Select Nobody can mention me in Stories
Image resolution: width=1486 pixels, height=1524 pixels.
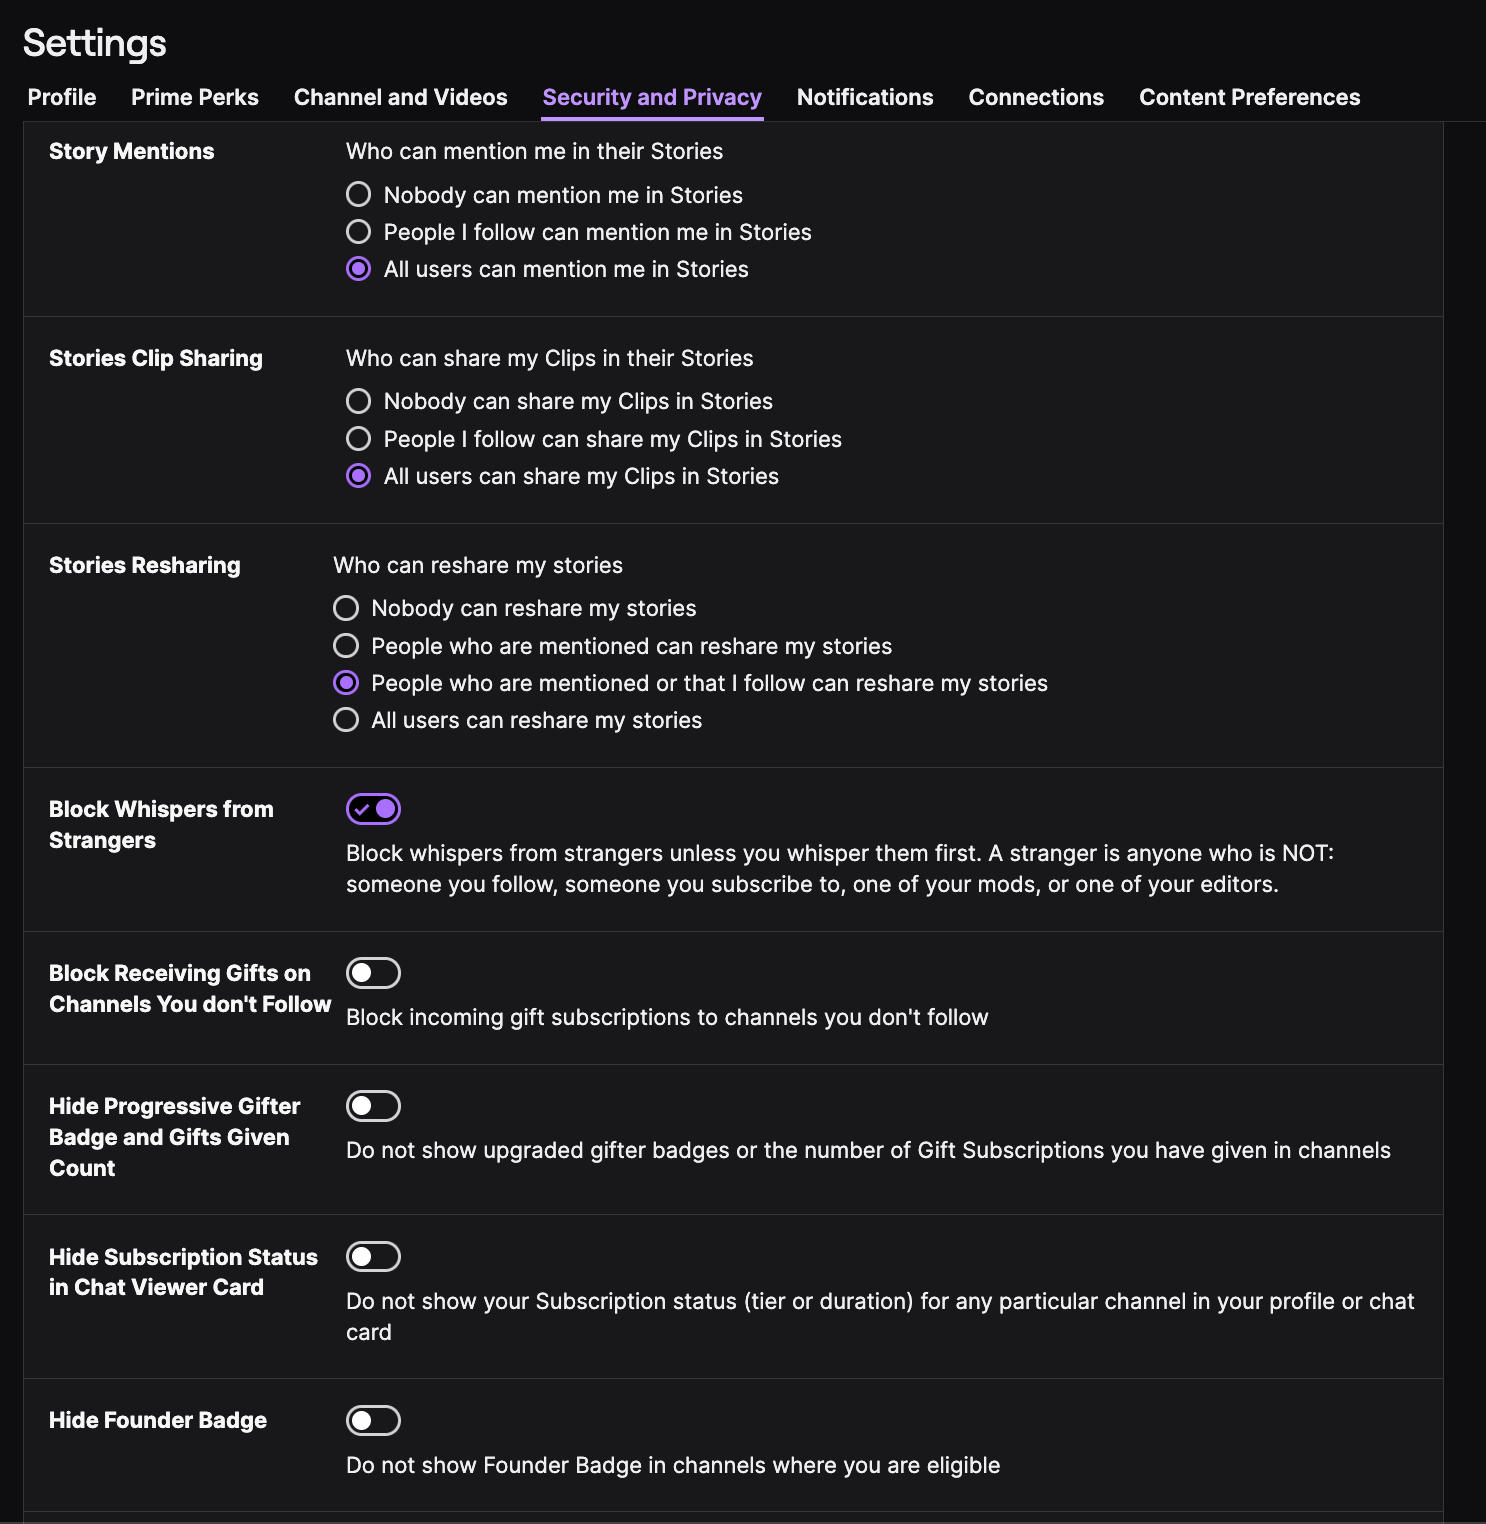(x=358, y=194)
